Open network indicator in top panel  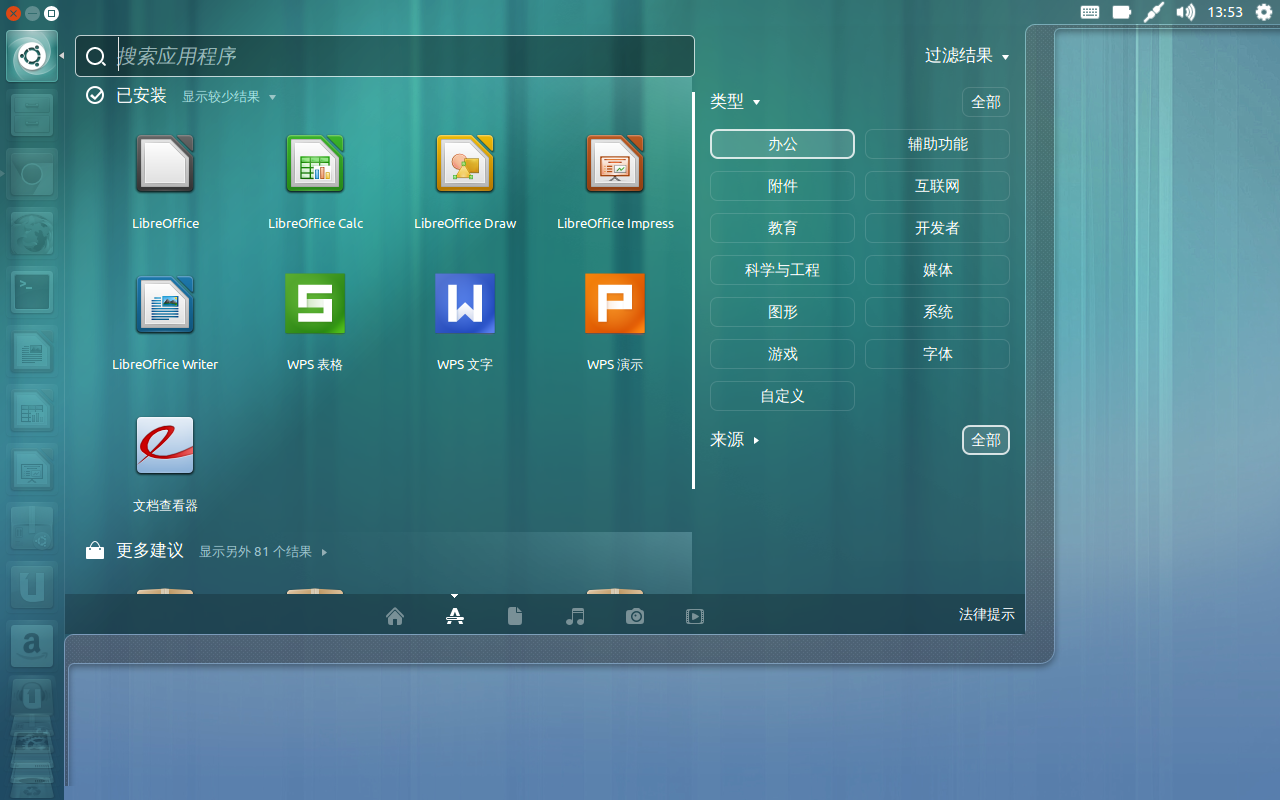point(1154,12)
